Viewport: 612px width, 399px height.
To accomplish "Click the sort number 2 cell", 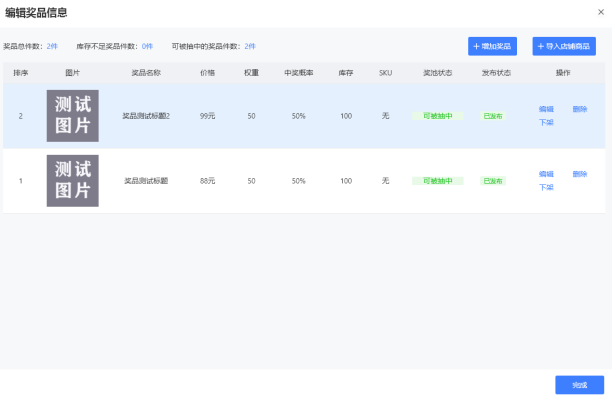I will [21, 116].
